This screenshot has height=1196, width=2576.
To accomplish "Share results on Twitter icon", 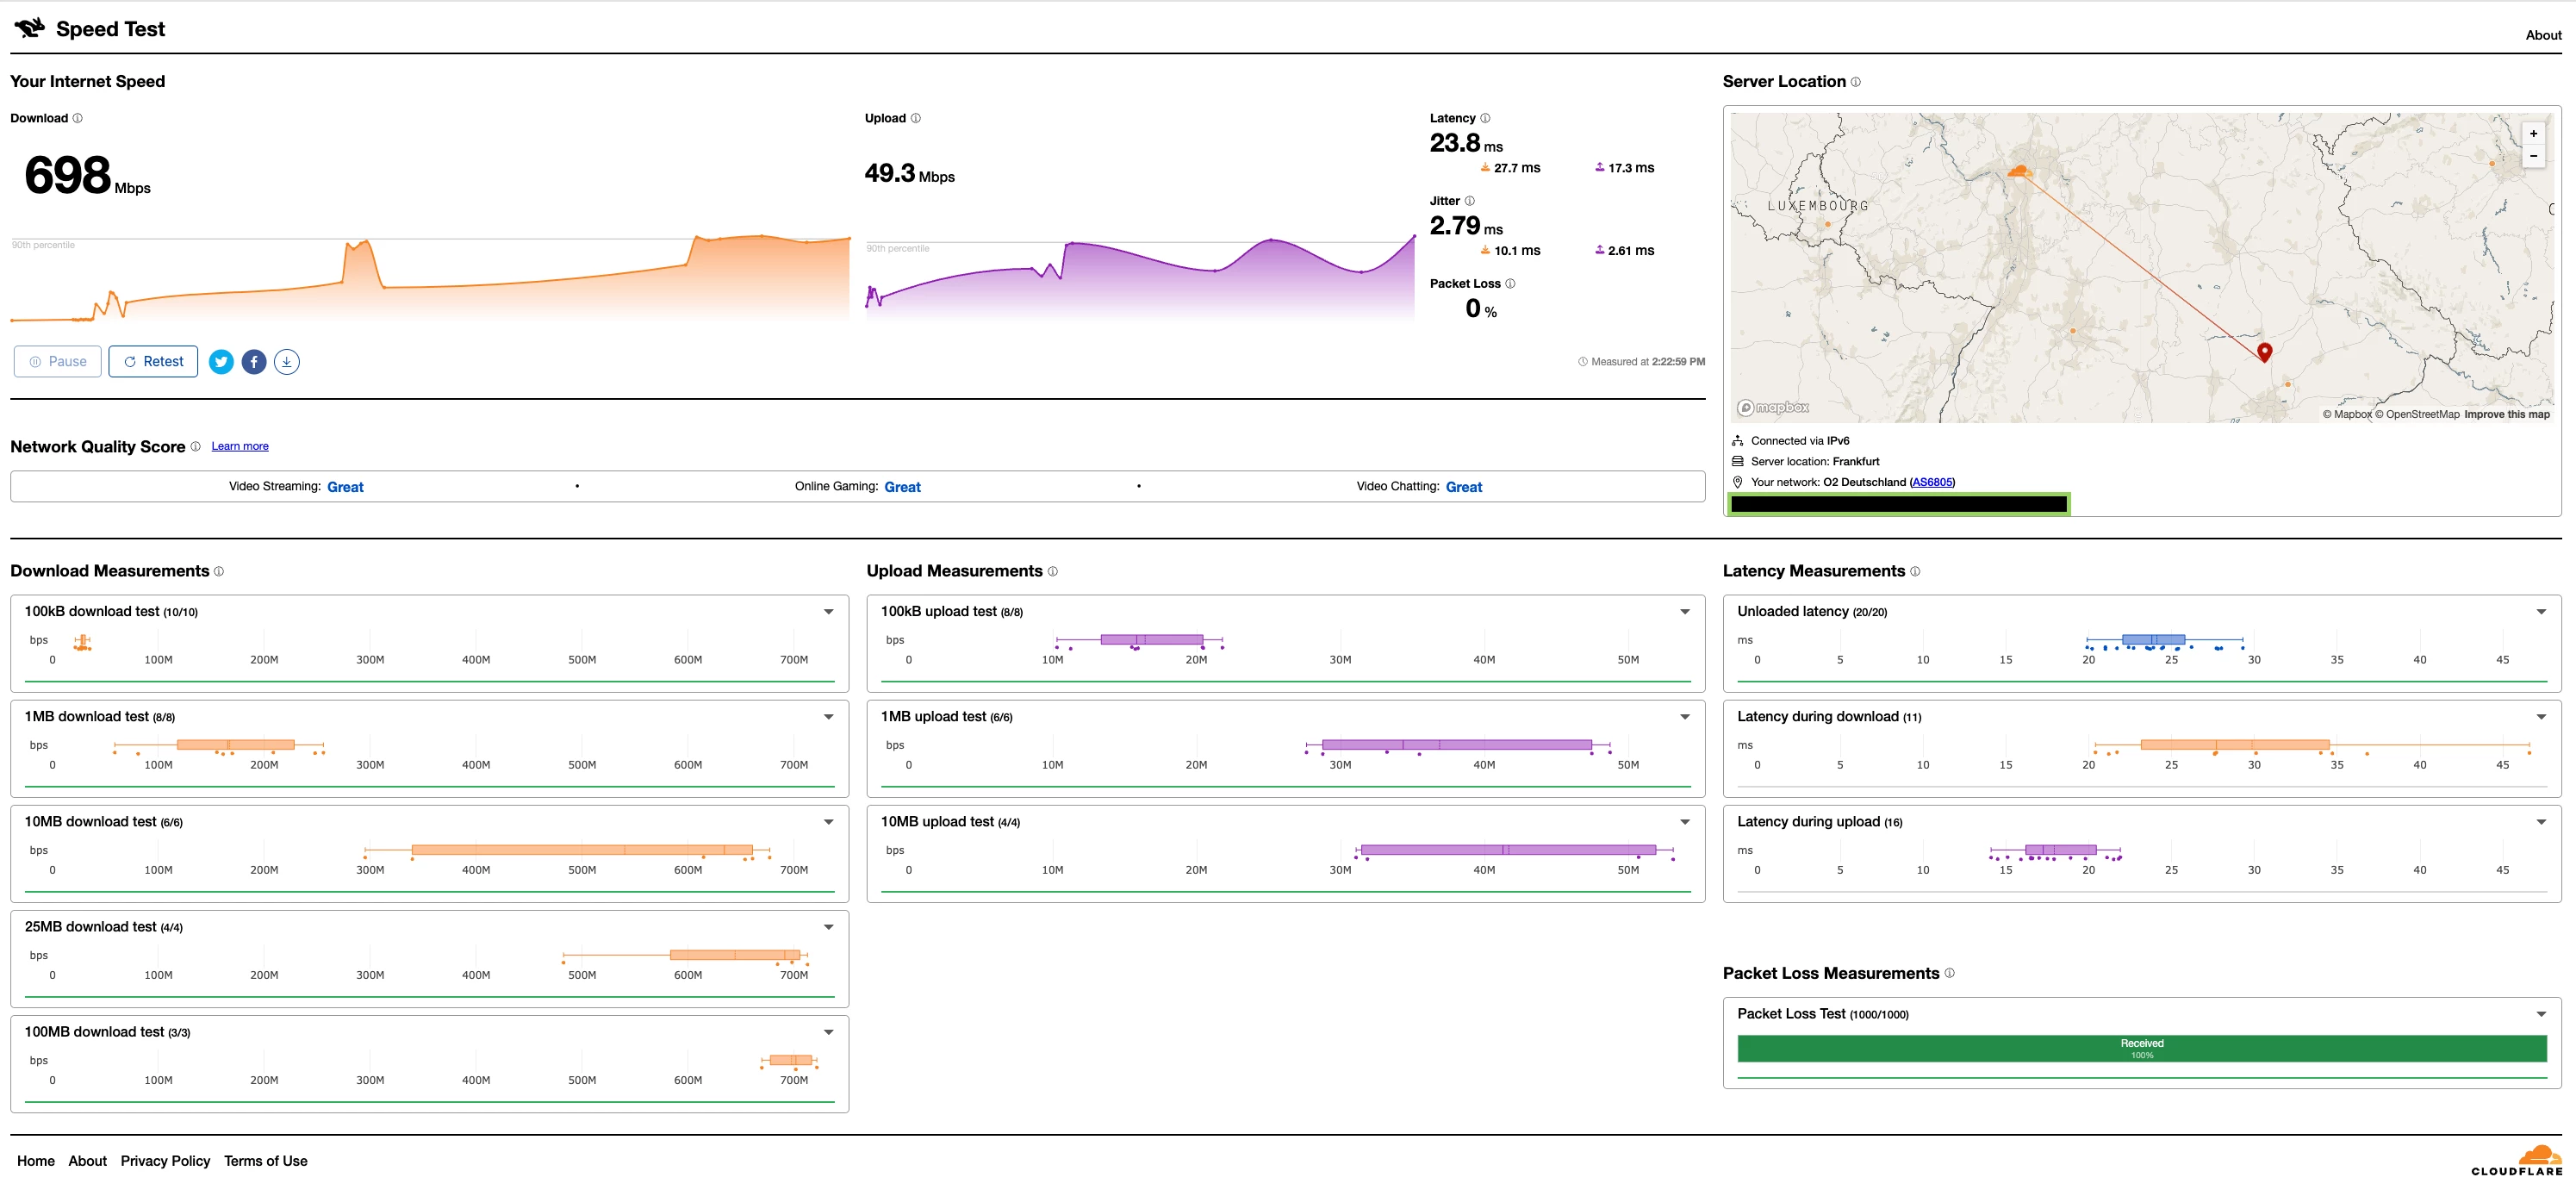I will tap(221, 362).
